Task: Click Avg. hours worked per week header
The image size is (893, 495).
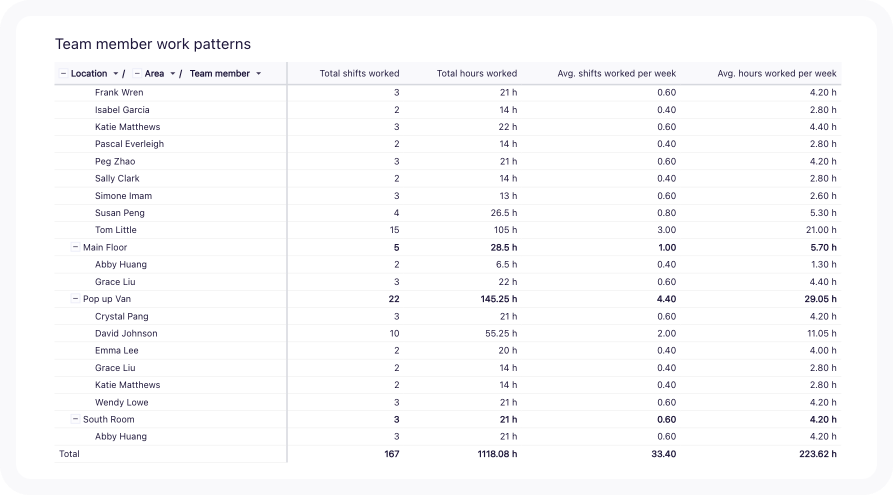Action: 777,73
